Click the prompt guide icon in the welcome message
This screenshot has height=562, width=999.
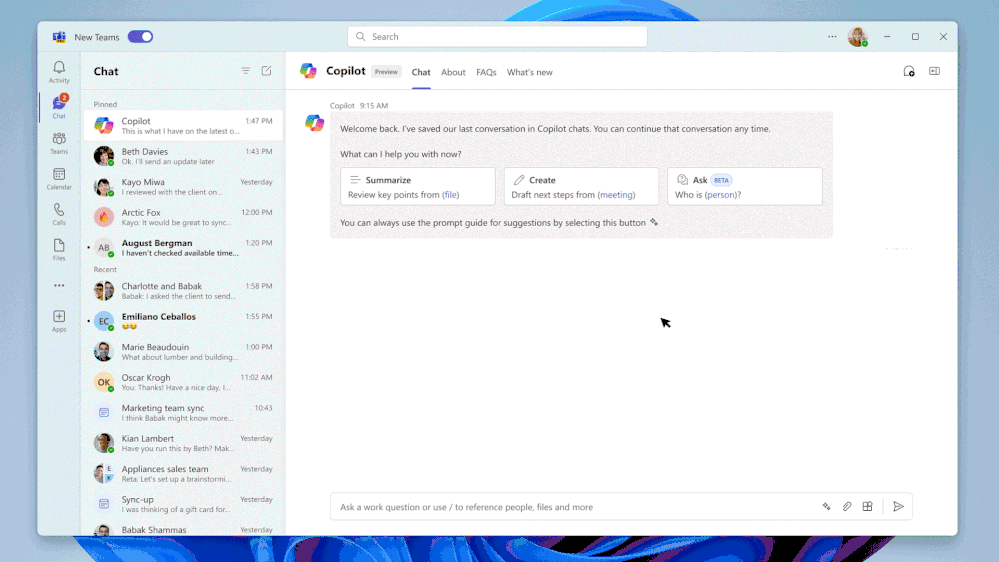(x=654, y=222)
